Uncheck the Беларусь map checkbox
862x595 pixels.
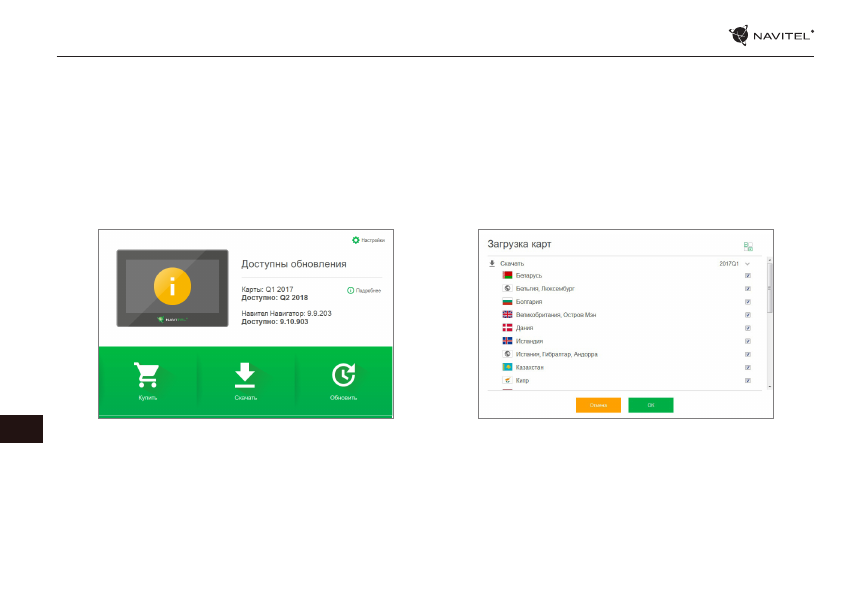(748, 275)
